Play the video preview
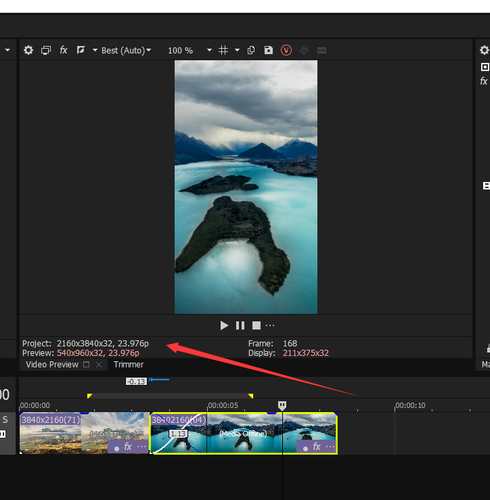The image size is (490, 500). [224, 325]
